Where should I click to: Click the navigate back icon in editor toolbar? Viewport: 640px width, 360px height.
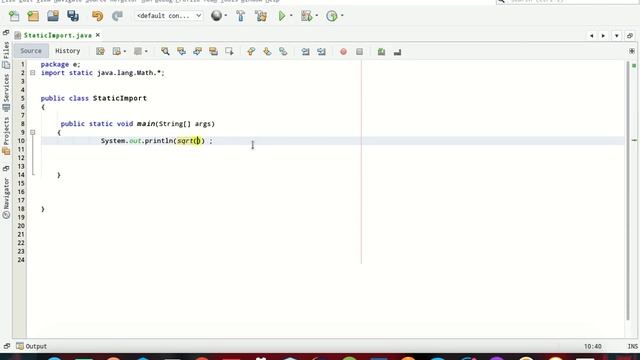117,51
